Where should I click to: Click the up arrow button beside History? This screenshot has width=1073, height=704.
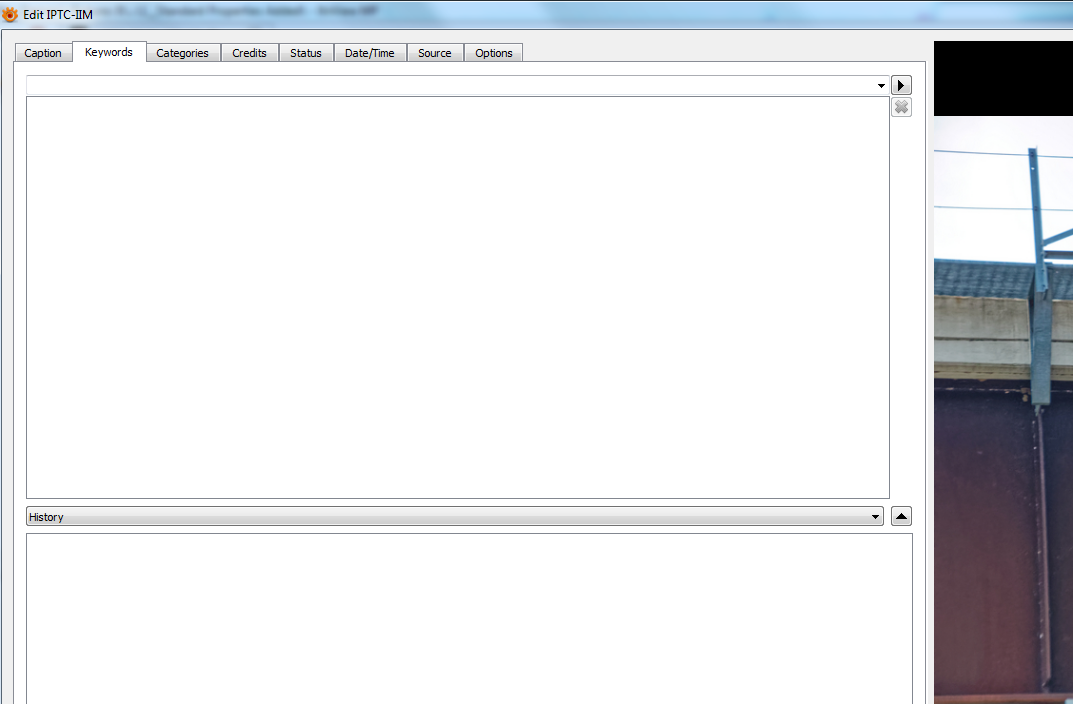pos(901,516)
